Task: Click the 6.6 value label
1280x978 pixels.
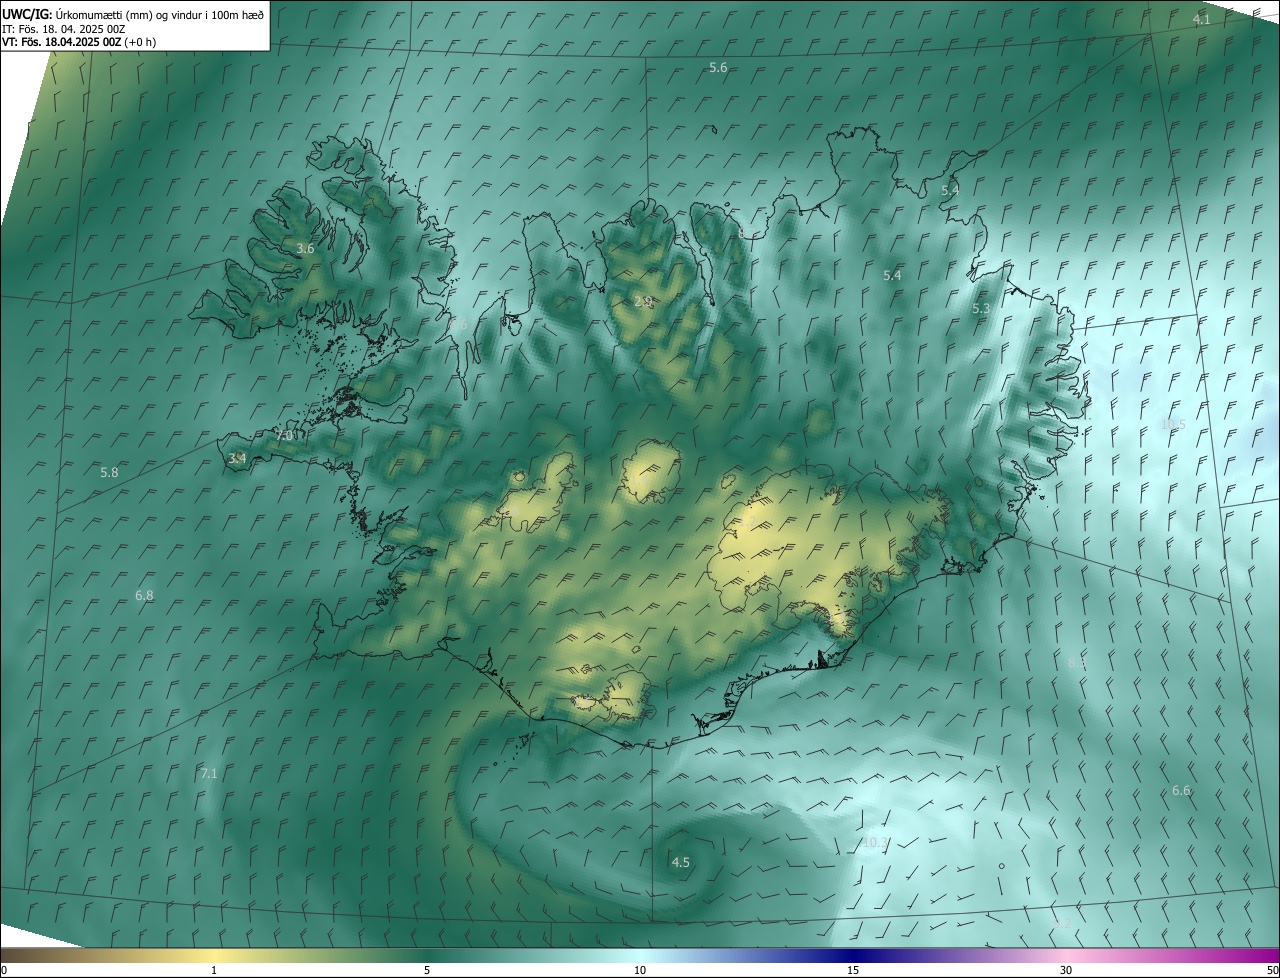Action: [x=1181, y=790]
